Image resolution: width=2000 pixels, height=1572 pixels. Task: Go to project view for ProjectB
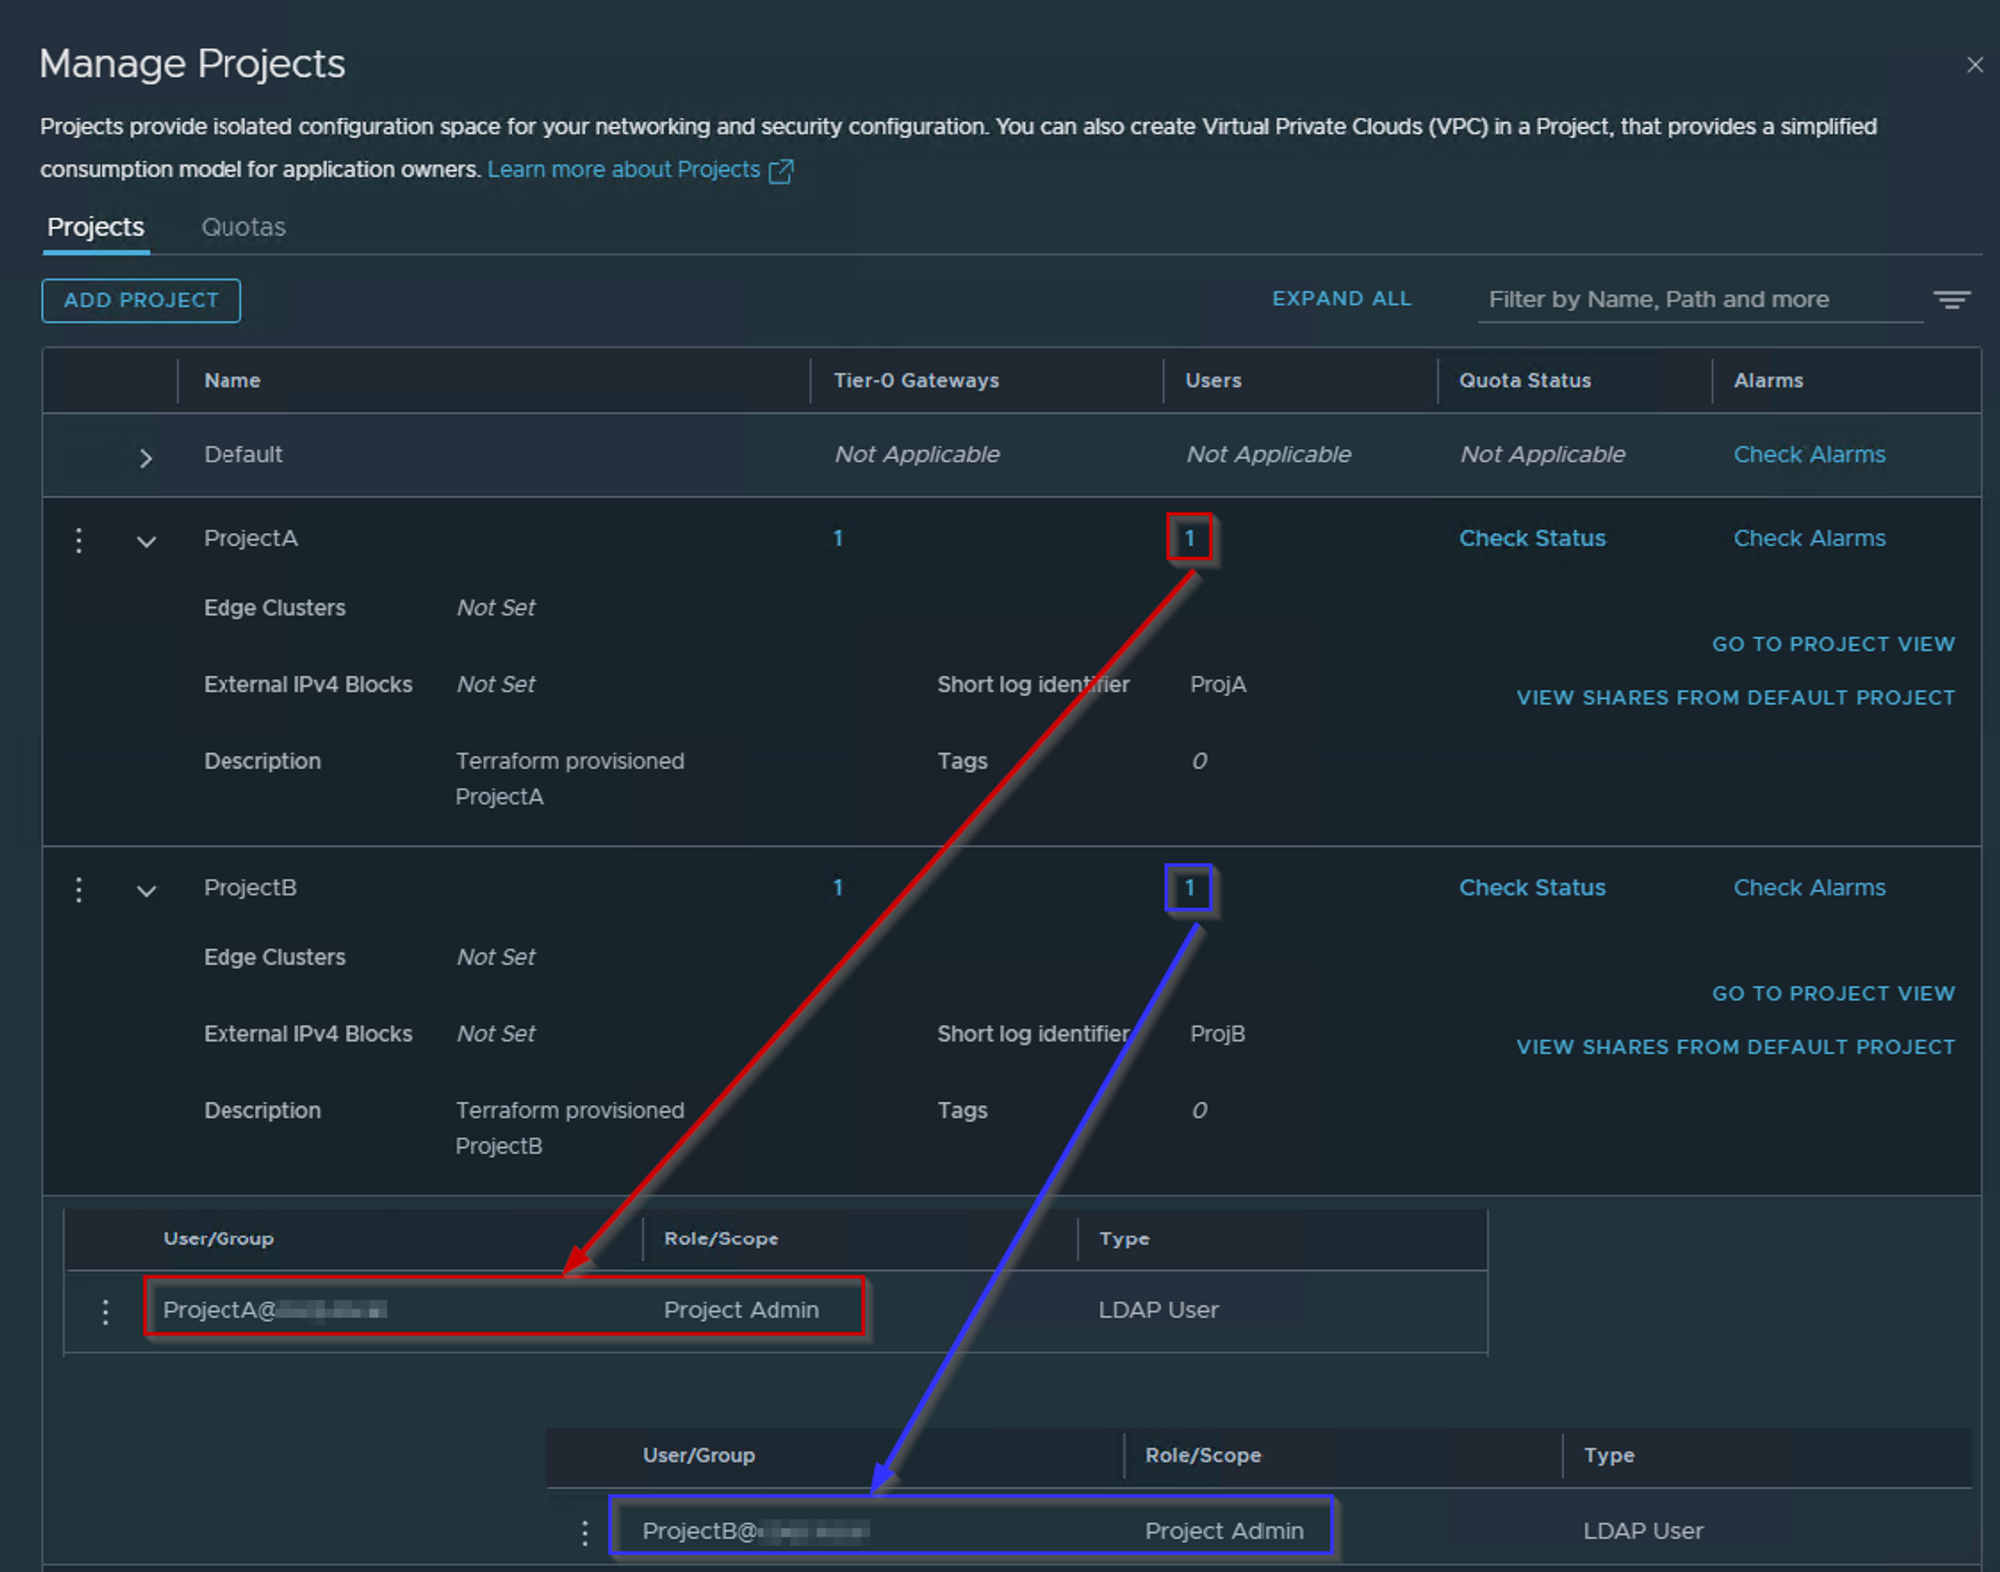coord(1833,993)
